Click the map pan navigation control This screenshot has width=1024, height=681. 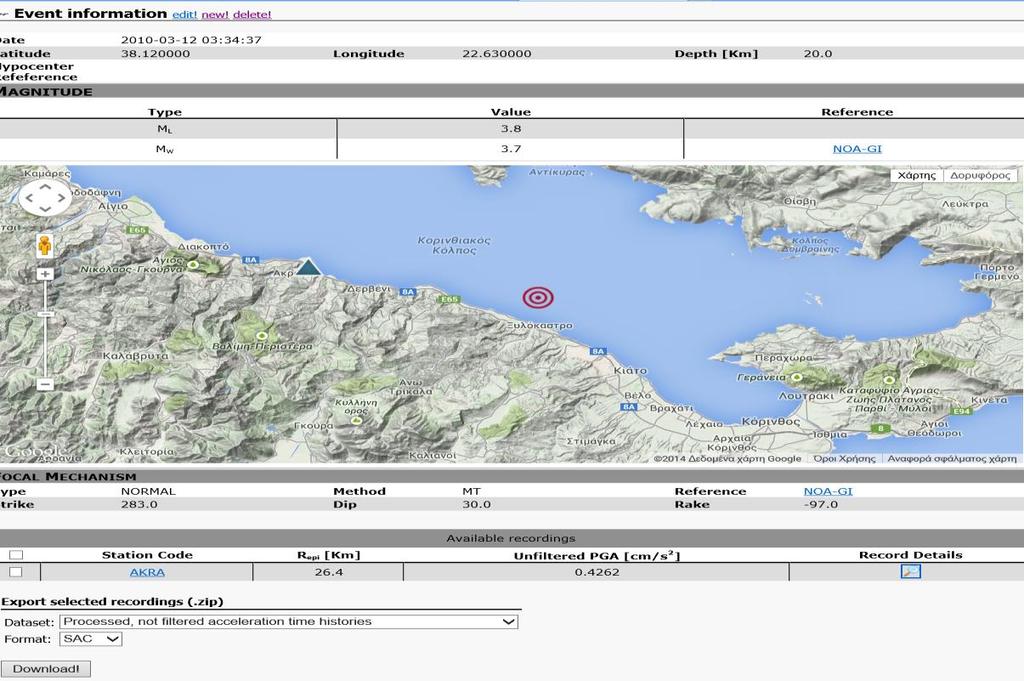(x=44, y=197)
